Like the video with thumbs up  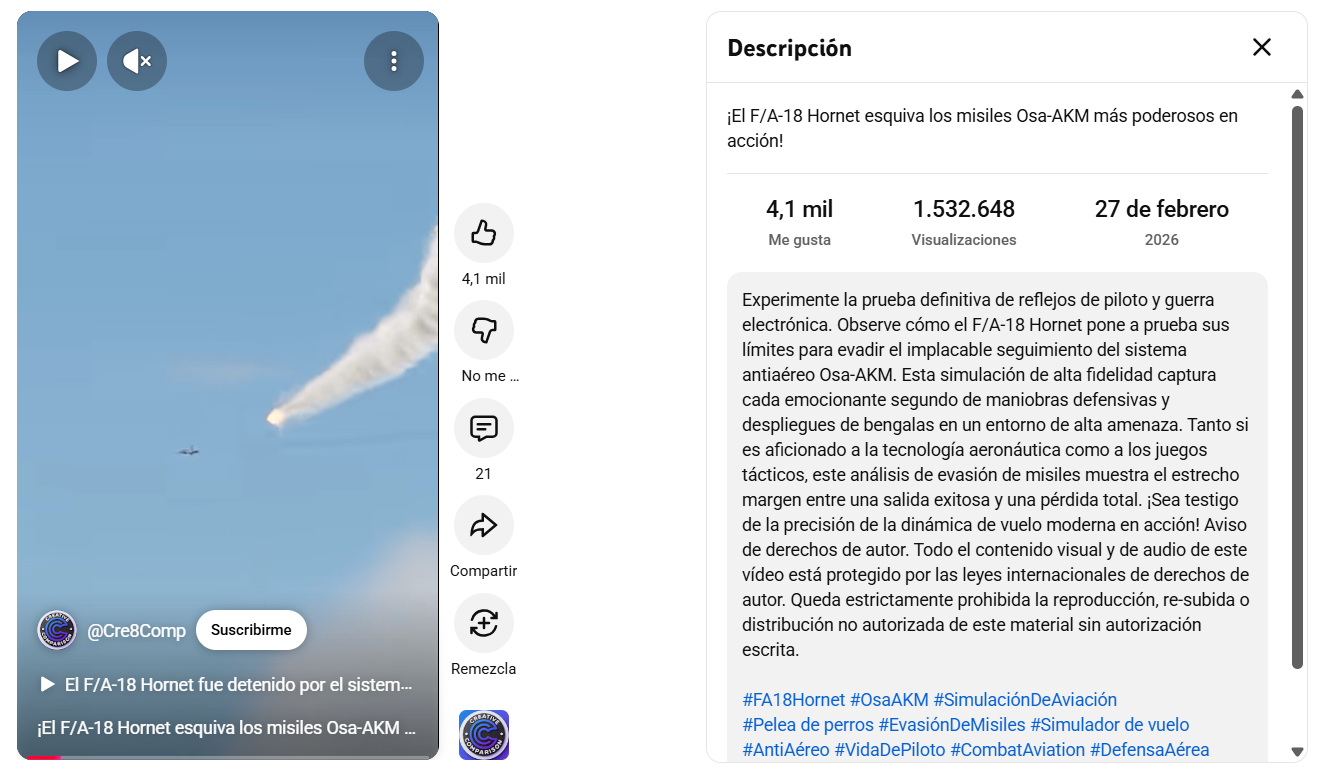pos(484,233)
